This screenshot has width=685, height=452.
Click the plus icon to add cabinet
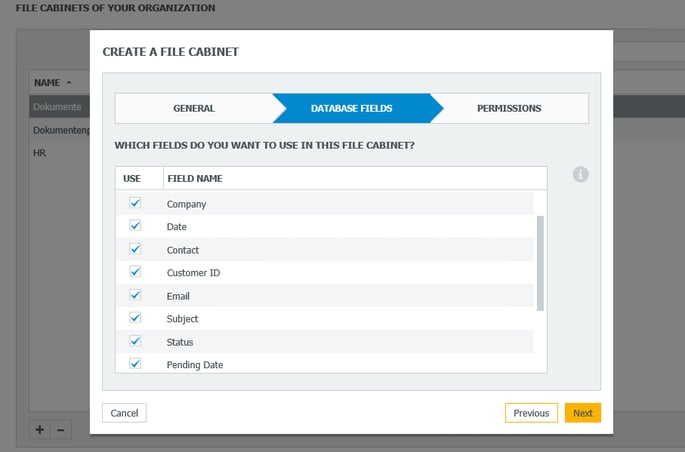[x=39, y=429]
